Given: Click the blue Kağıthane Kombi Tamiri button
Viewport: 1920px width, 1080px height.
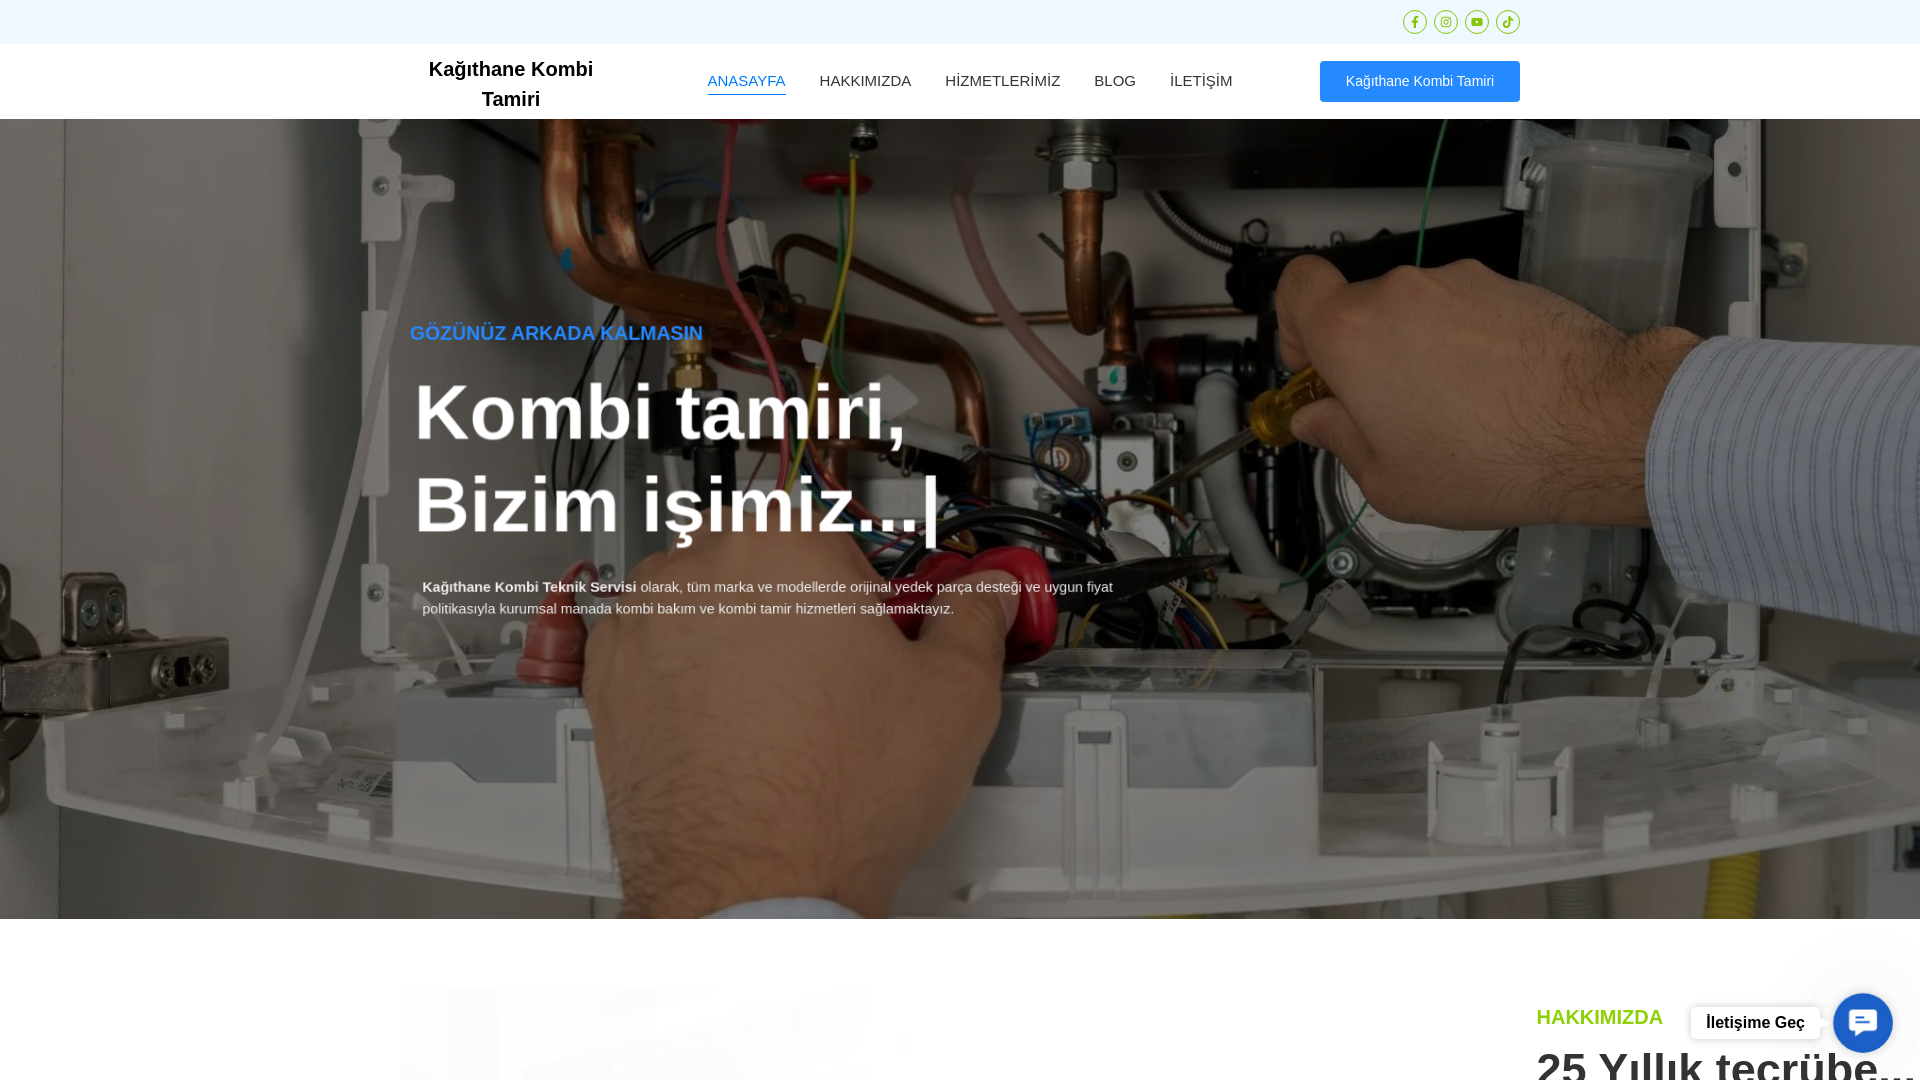Looking at the screenshot, I should click(x=1419, y=81).
